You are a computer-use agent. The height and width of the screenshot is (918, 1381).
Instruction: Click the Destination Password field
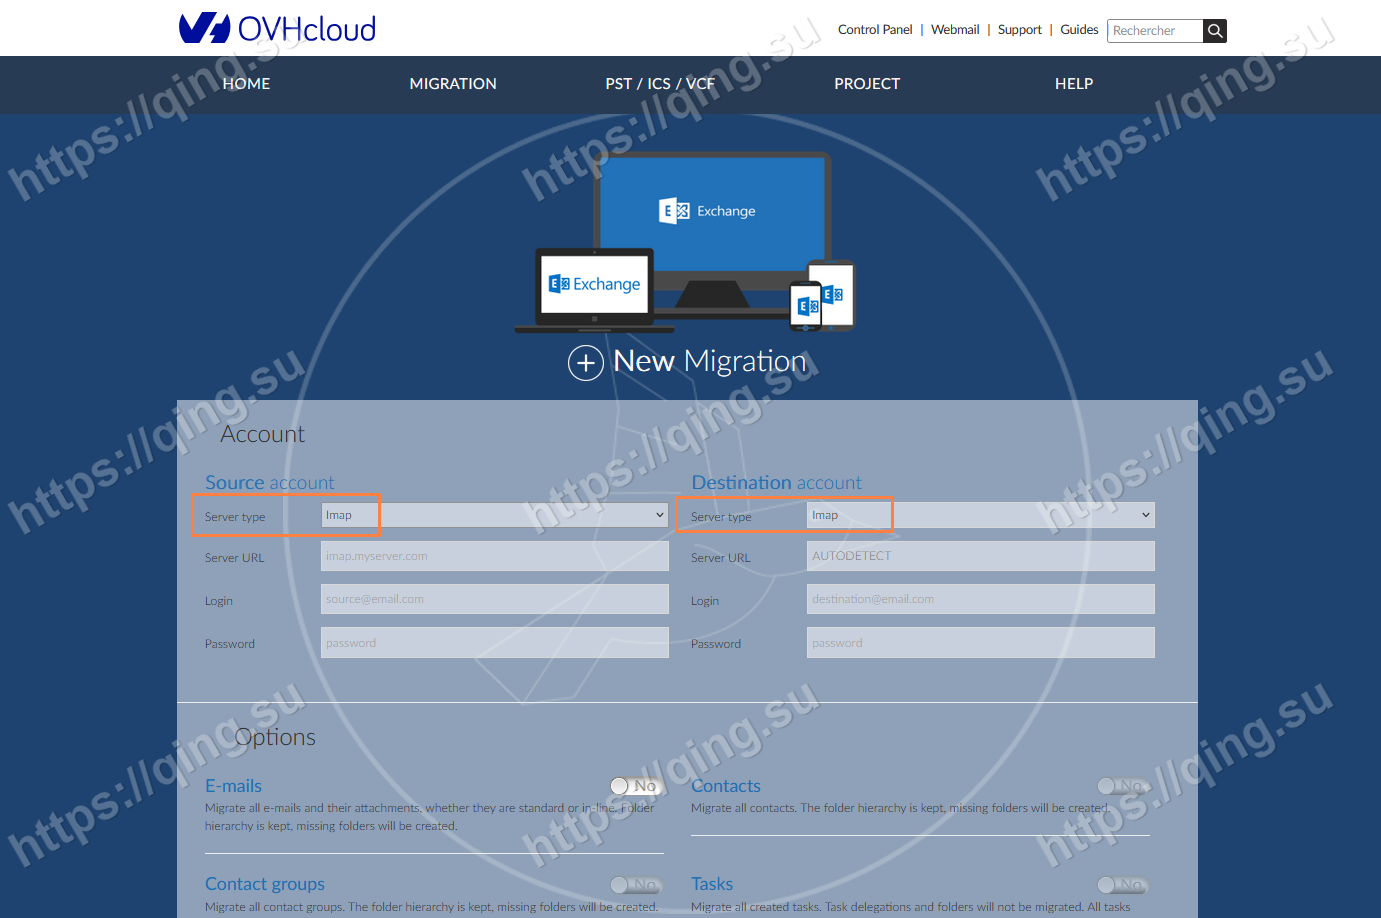pos(981,642)
